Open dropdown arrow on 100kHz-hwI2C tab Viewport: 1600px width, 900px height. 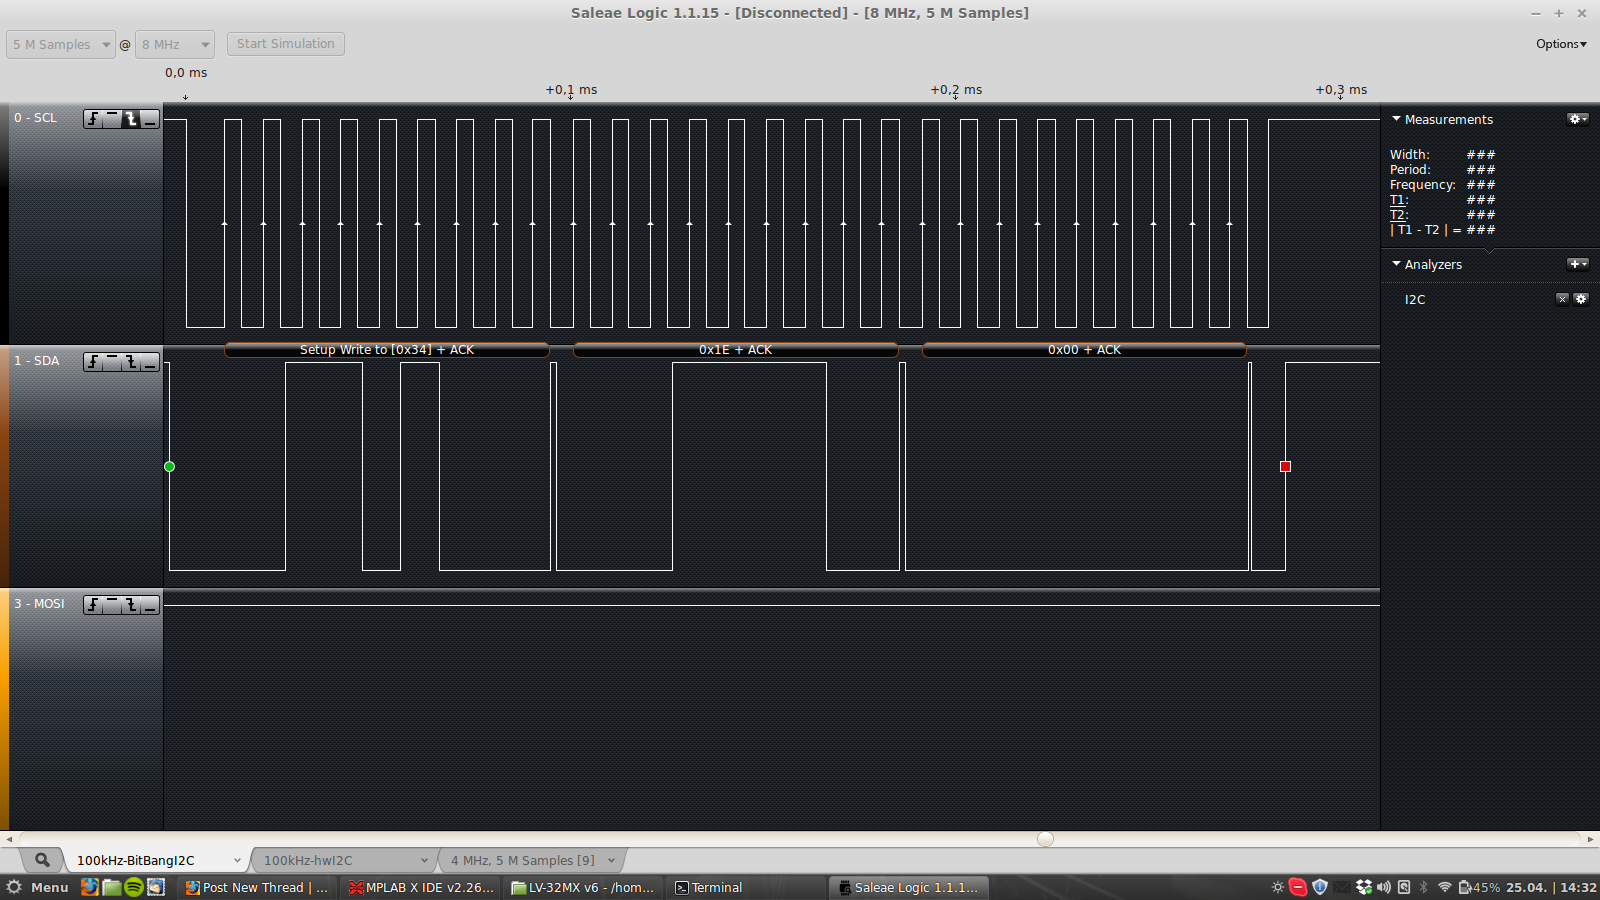pyautogui.click(x=424, y=860)
